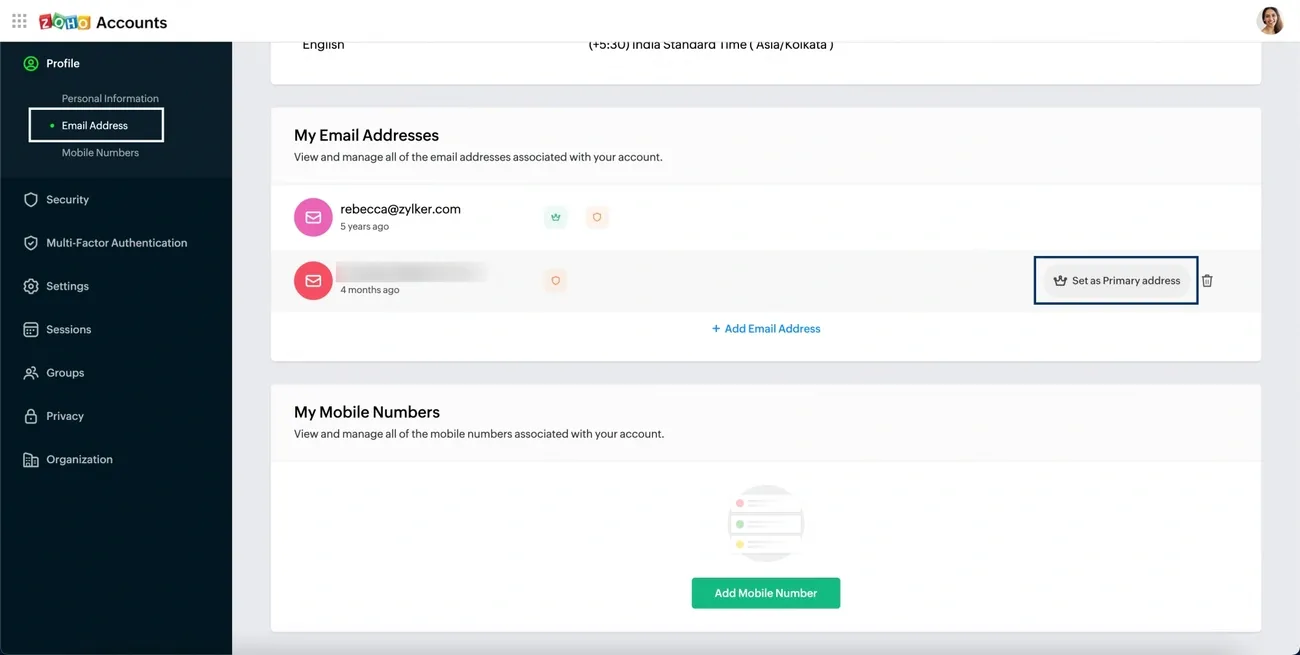Go to the Organization section
The height and width of the screenshot is (655, 1300).
pos(79,459)
